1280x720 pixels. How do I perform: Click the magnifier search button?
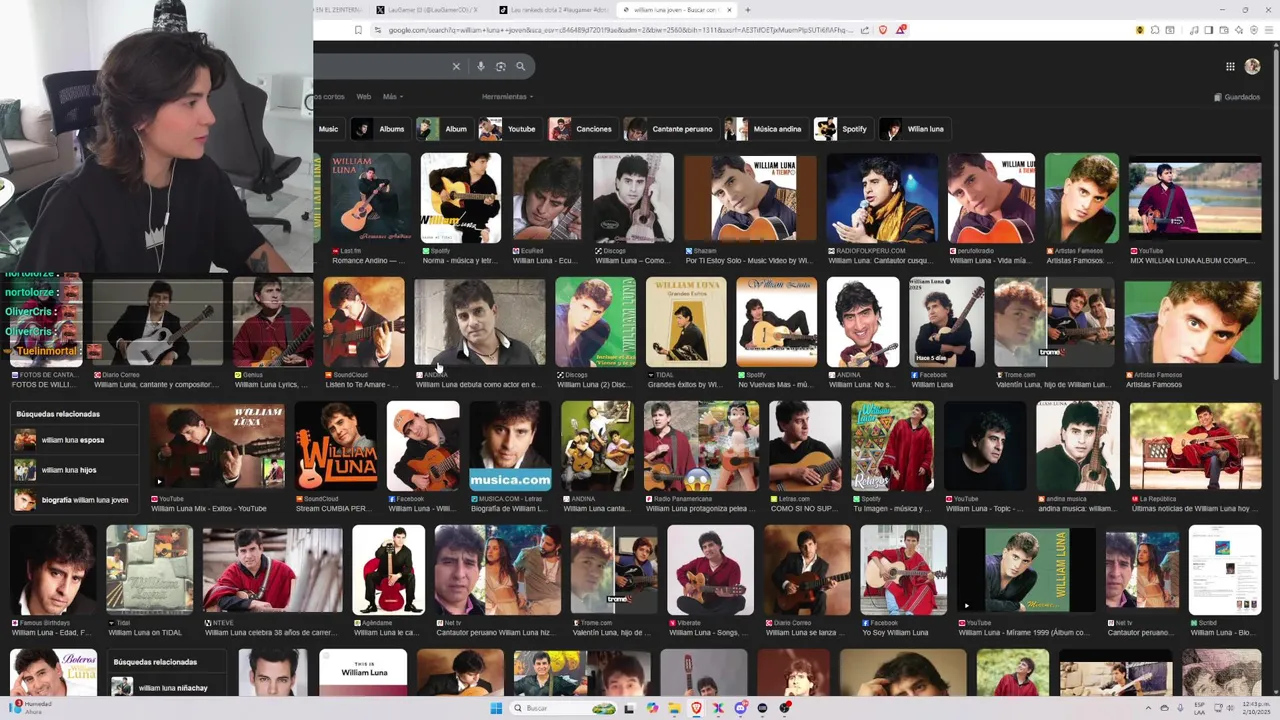tap(521, 66)
